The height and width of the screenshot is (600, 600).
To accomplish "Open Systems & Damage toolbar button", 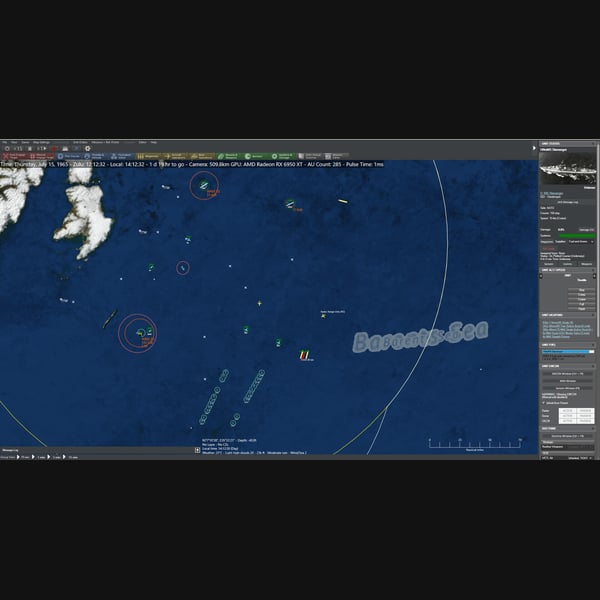I will (282, 156).
